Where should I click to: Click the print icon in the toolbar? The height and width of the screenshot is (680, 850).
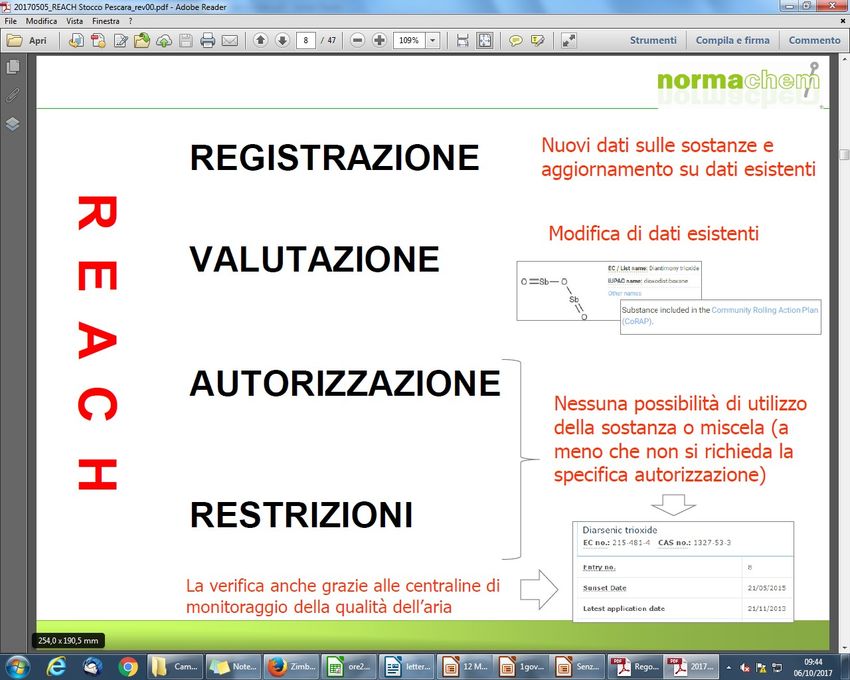(x=208, y=41)
